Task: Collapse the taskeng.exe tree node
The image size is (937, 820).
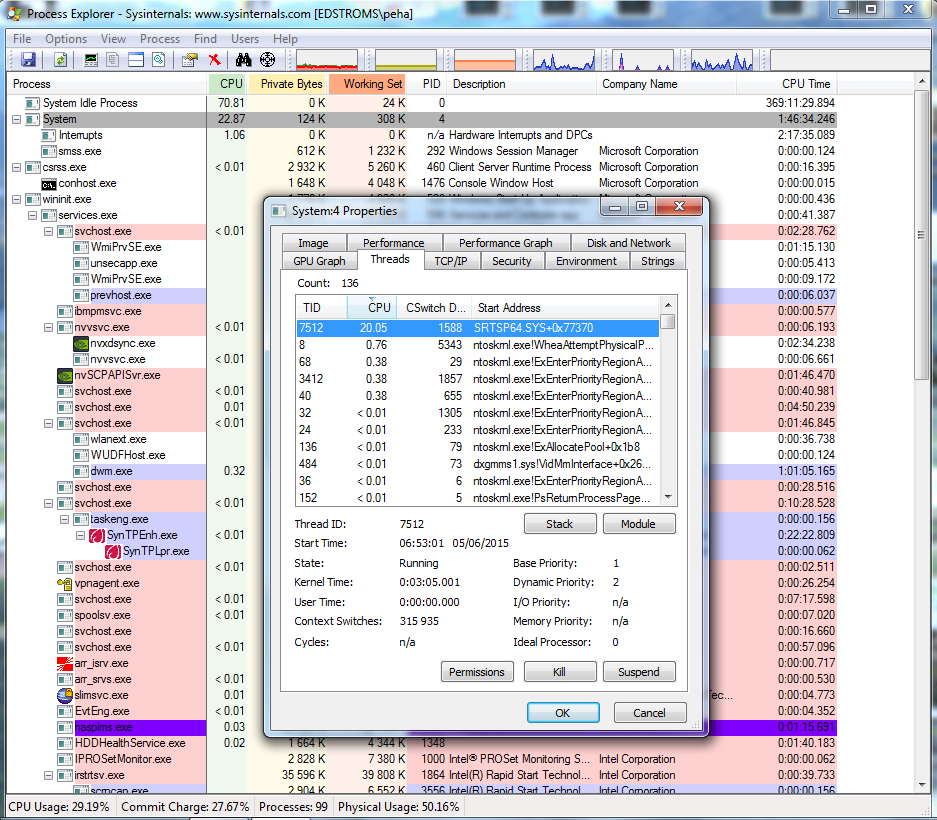Action: tap(65, 519)
